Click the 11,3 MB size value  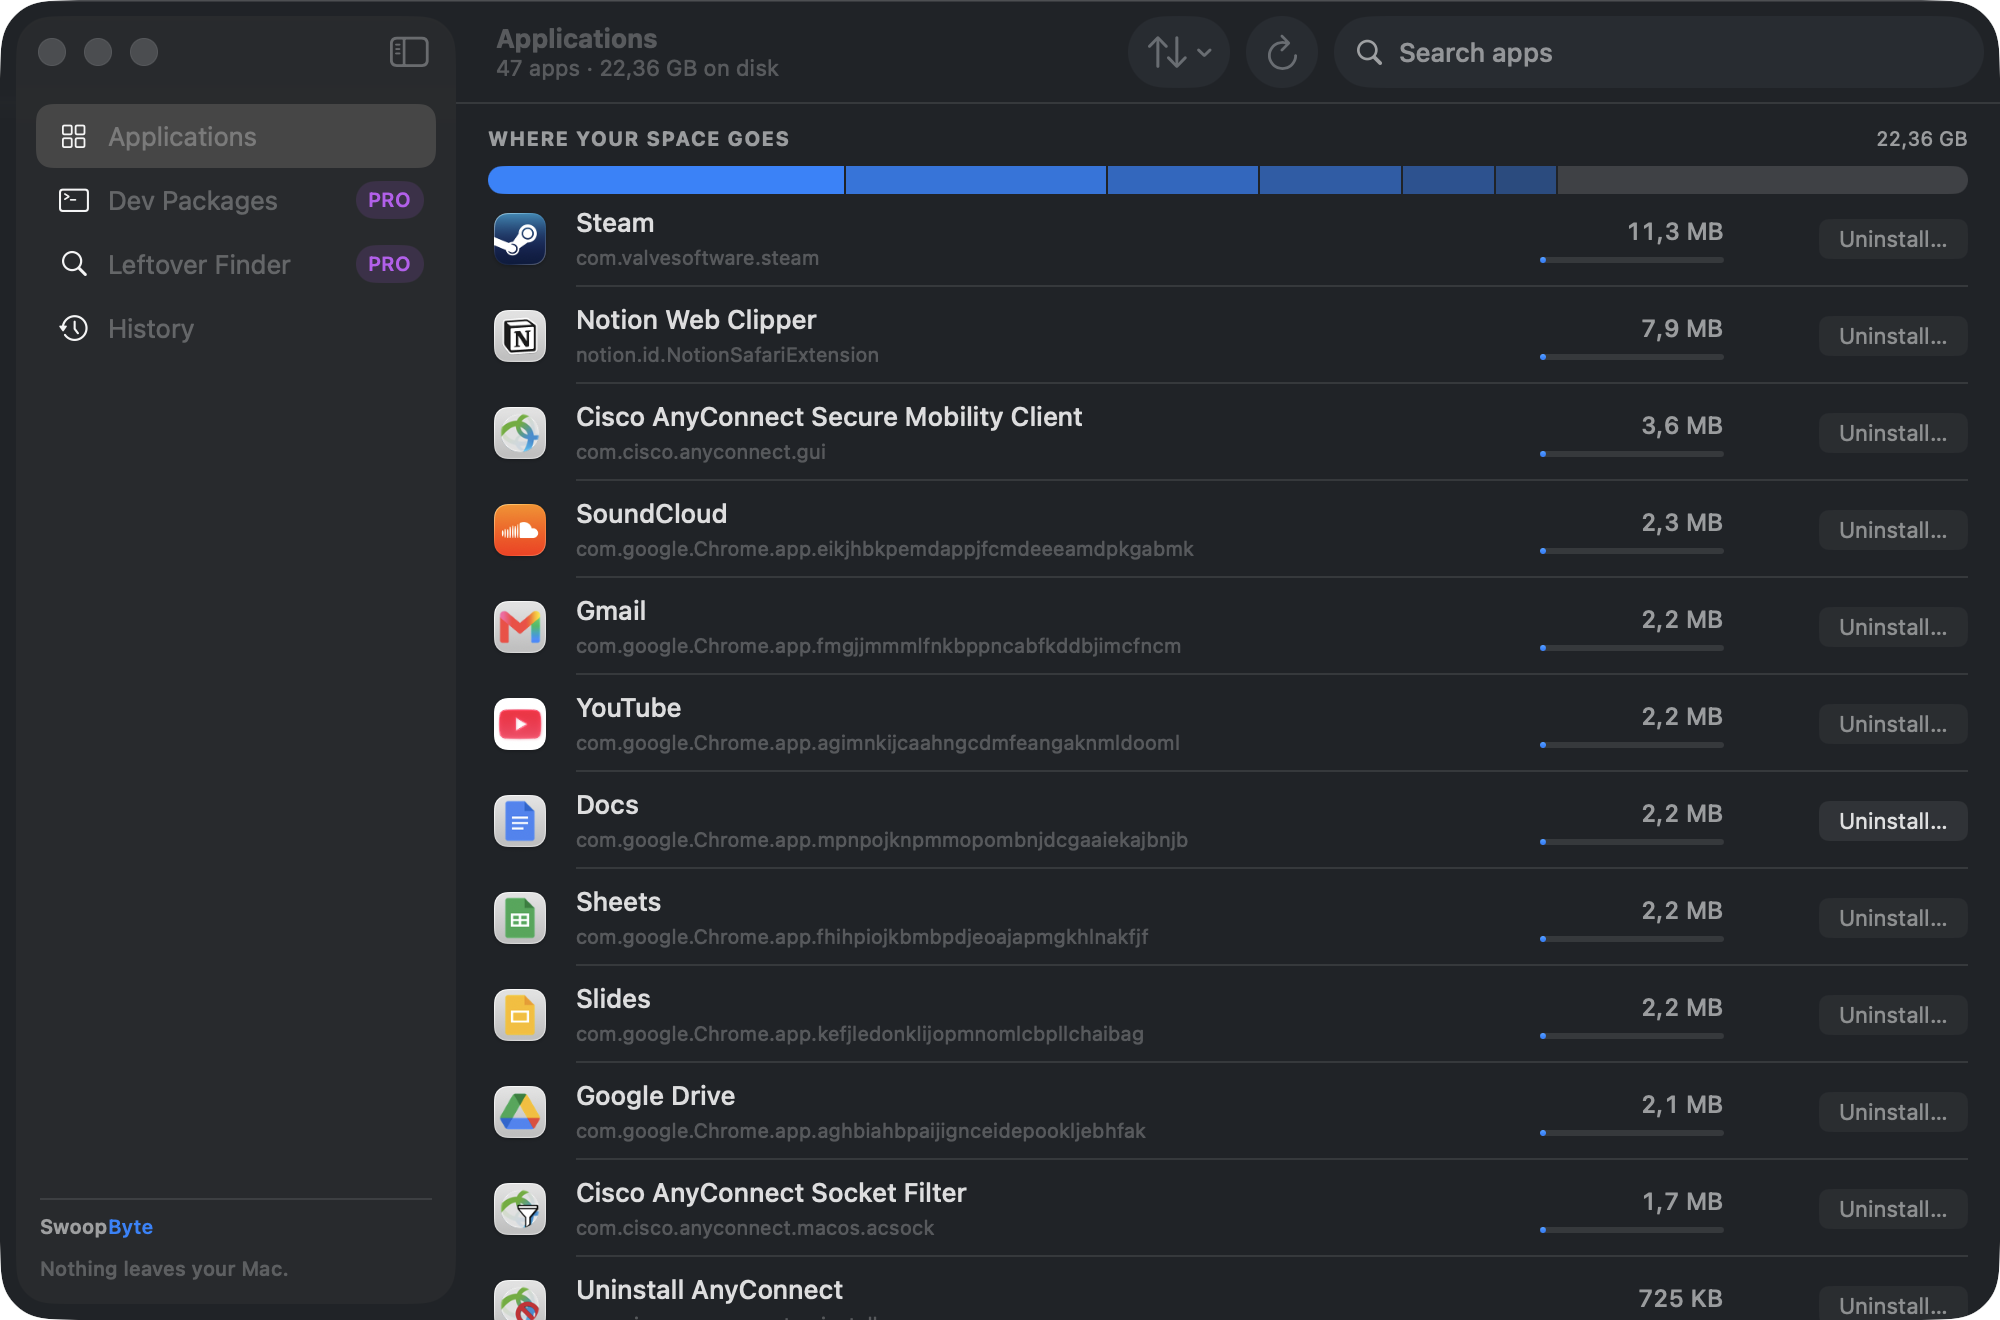pos(1675,232)
